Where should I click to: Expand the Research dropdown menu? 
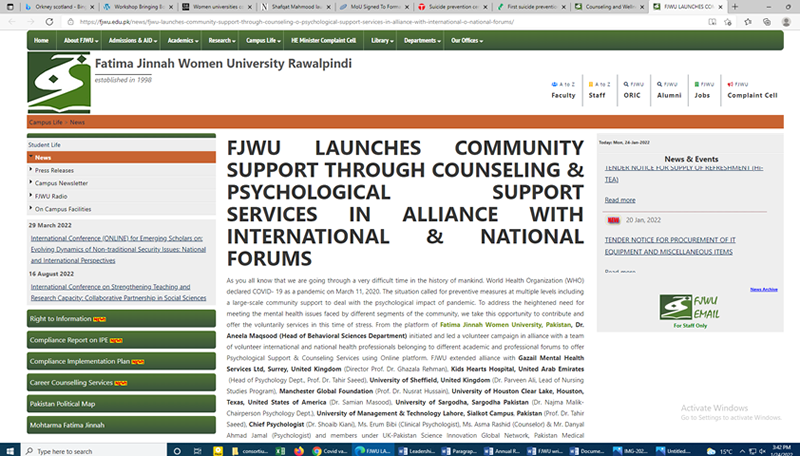221,40
